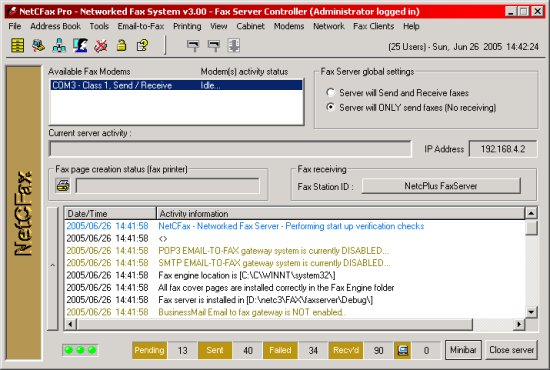Click the Minibar button

[x=463, y=350]
